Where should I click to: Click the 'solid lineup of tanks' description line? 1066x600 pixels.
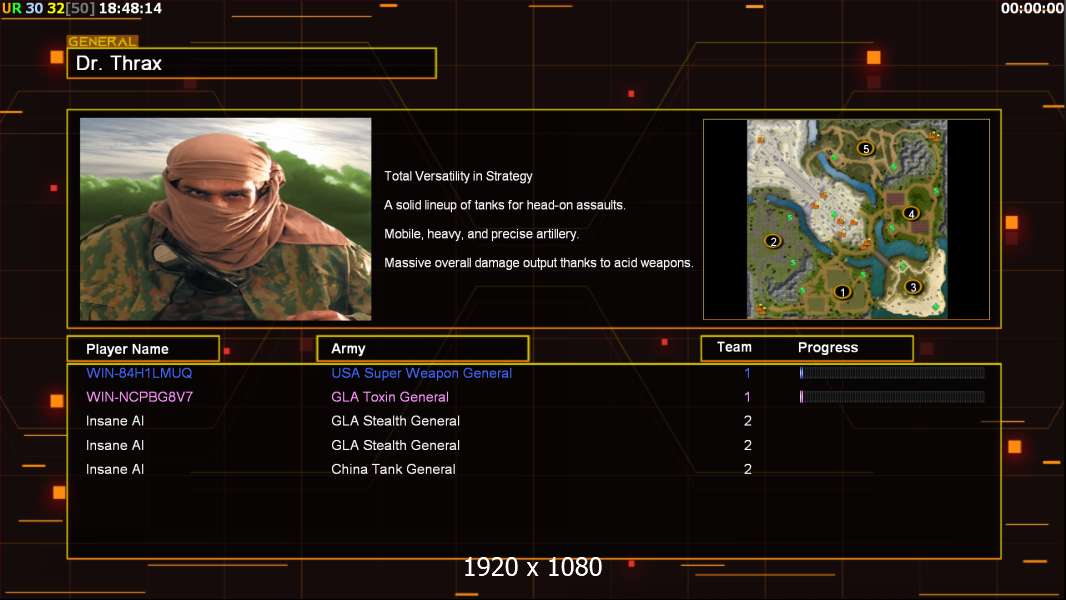(505, 205)
